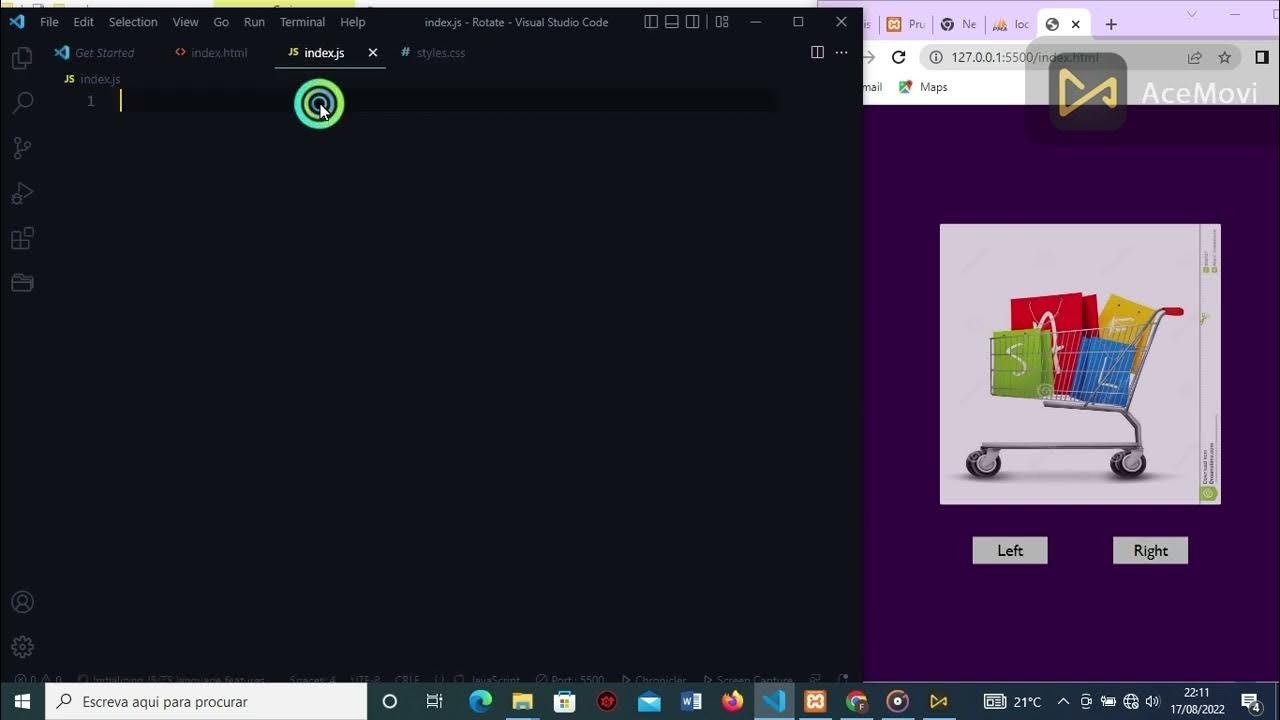Switch to the 'Pru' XAMPP Chrome tab
This screenshot has width=1280, height=720.
[905, 24]
